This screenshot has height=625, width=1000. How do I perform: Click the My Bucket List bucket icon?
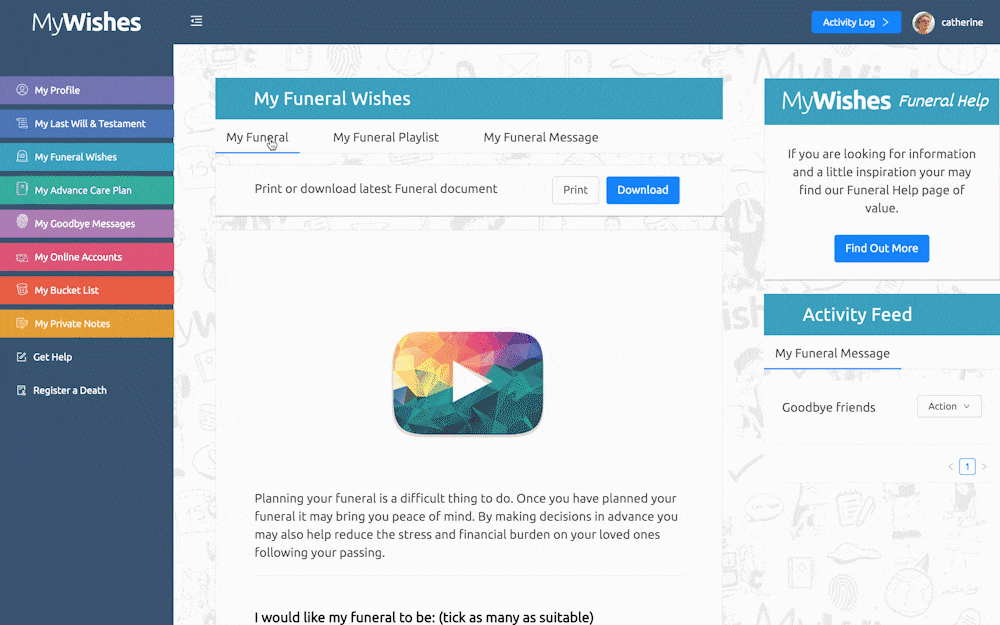tap(22, 290)
